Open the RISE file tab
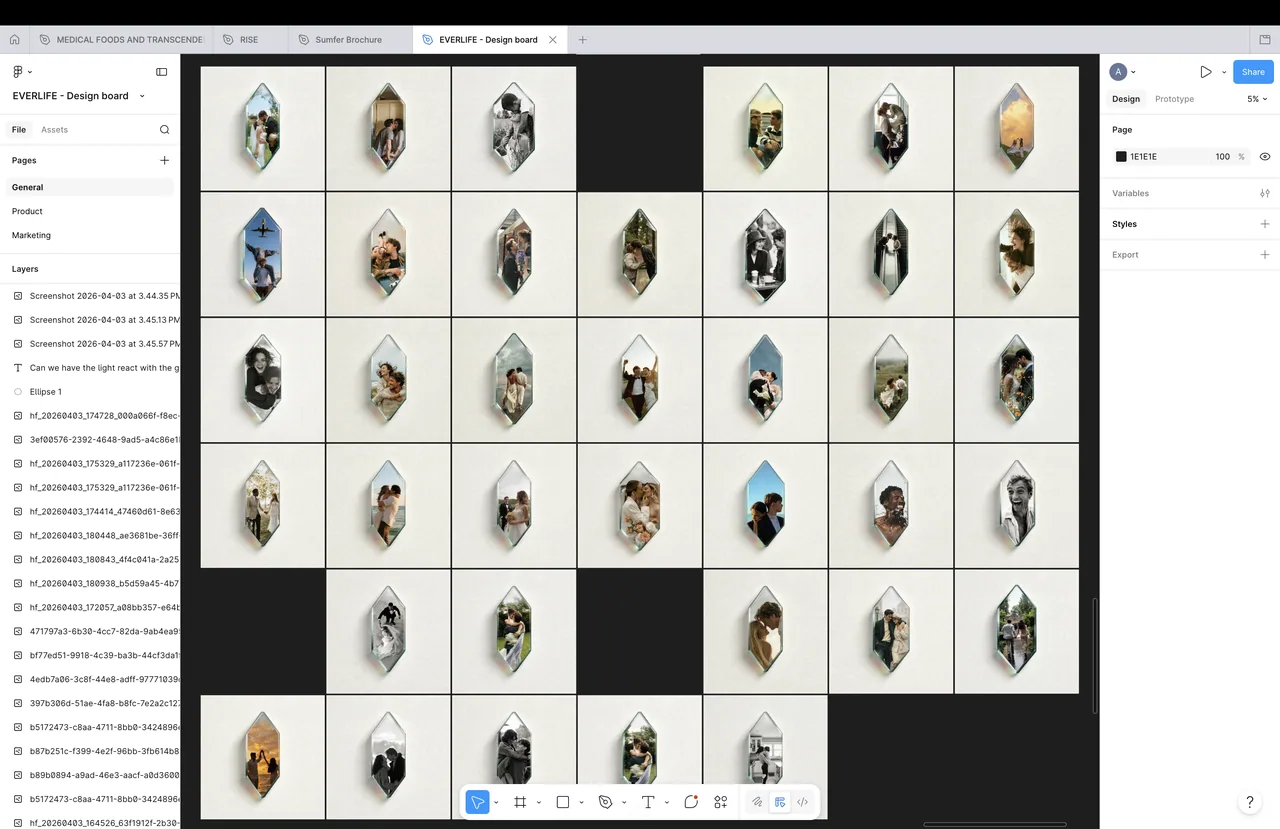 pos(248,40)
